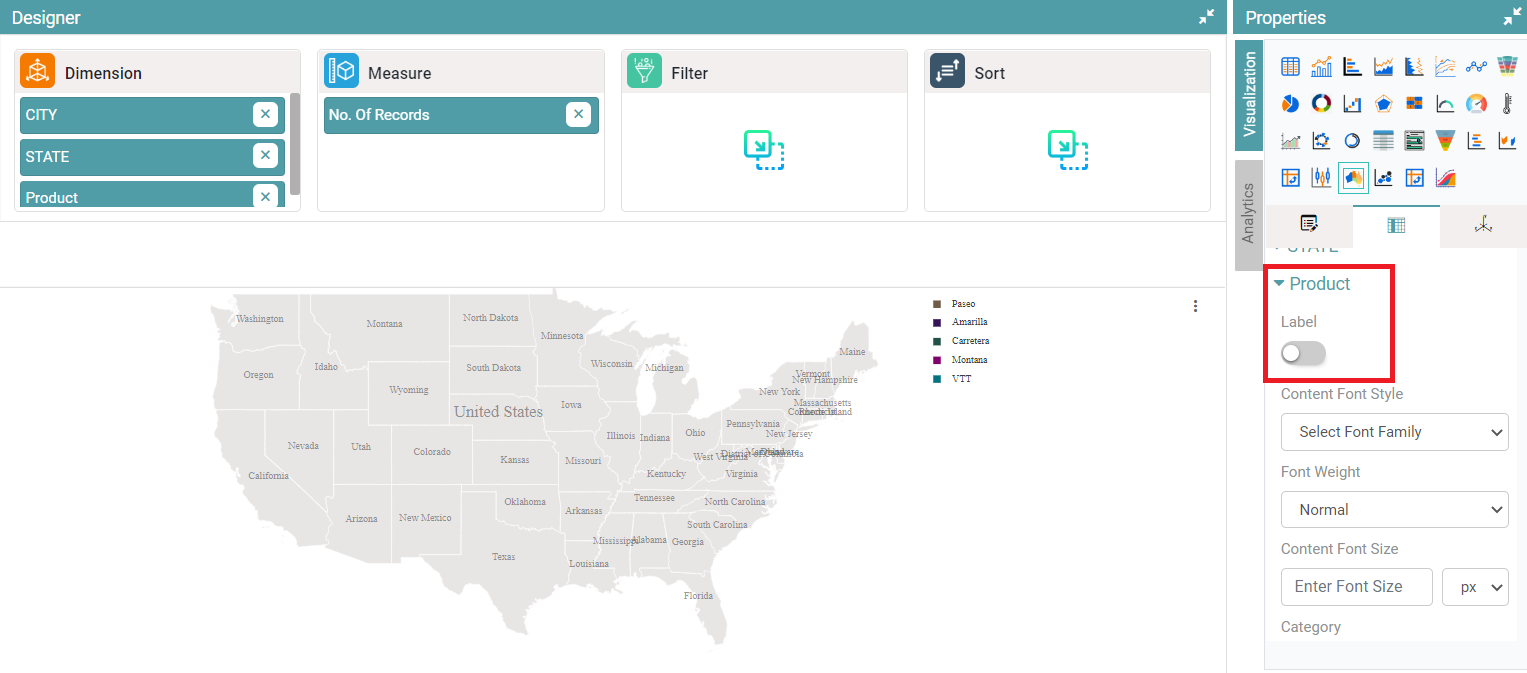This screenshot has width=1527, height=673.
Task: Click the Enter Font Size input field
Action: pos(1356,587)
